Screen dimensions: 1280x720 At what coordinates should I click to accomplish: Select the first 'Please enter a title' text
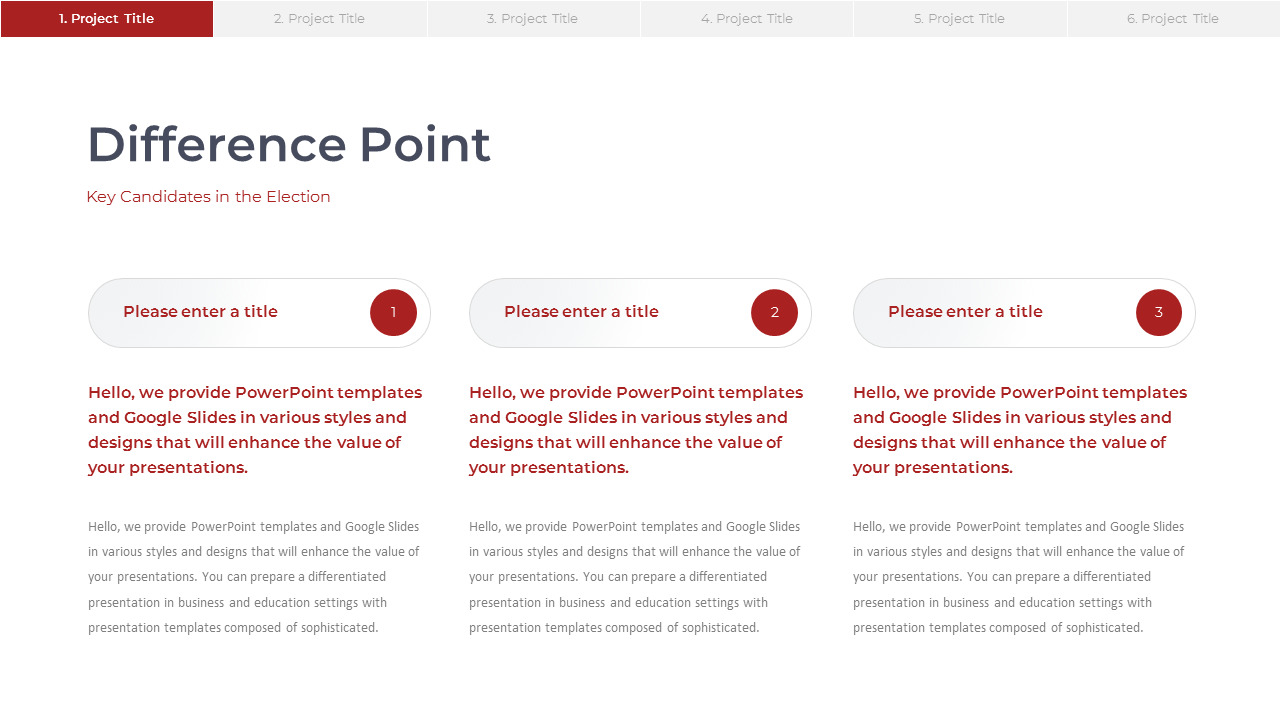(200, 312)
